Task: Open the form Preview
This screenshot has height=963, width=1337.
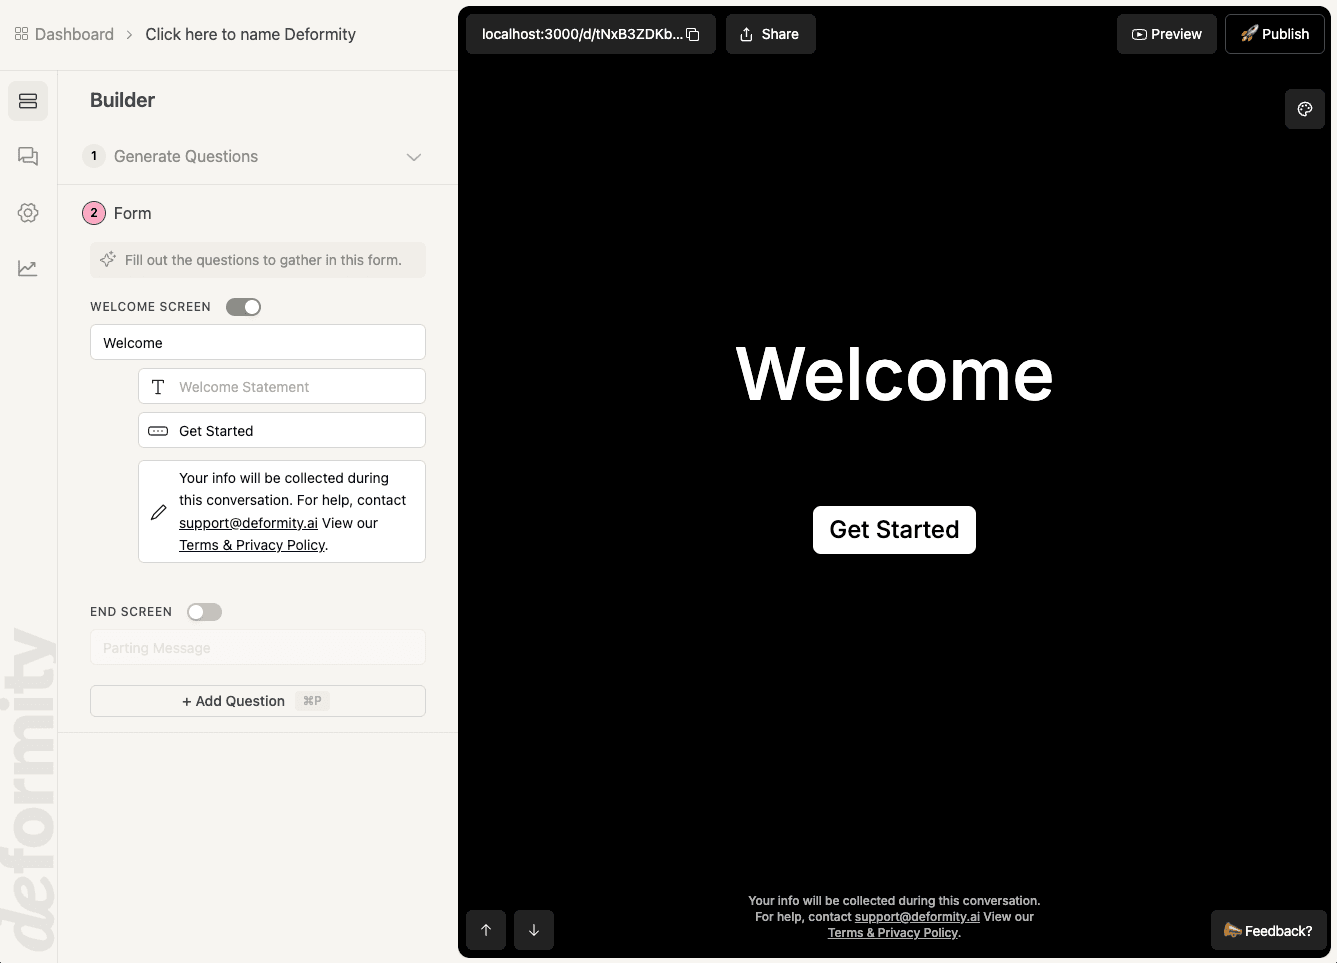Action: pos(1166,34)
